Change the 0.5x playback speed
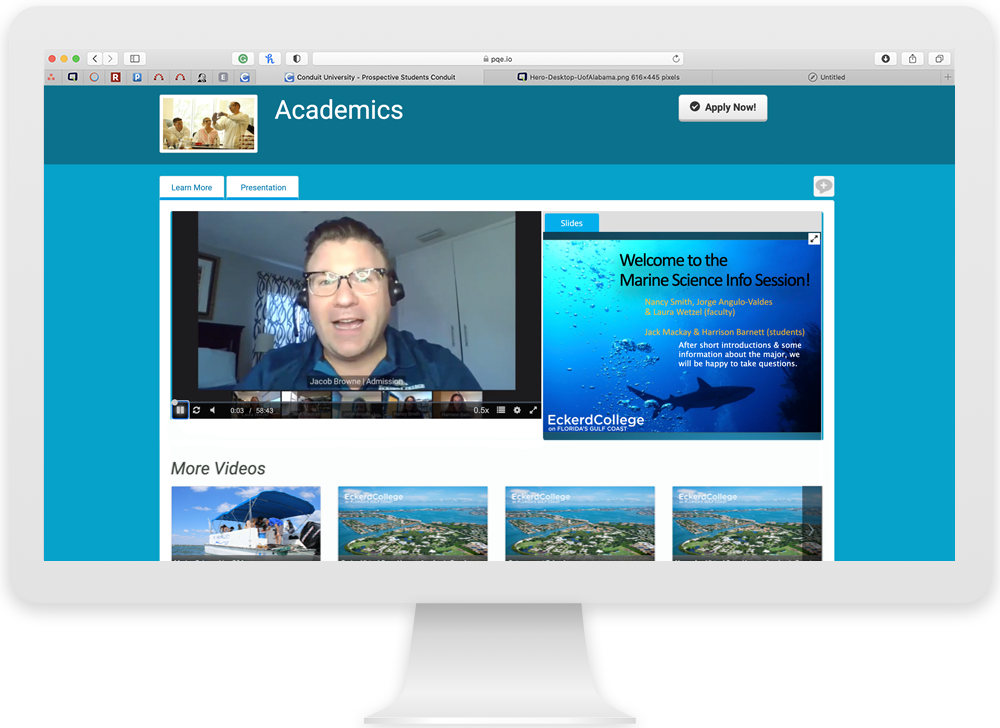Screen dimensions: 1000x728 (481, 410)
